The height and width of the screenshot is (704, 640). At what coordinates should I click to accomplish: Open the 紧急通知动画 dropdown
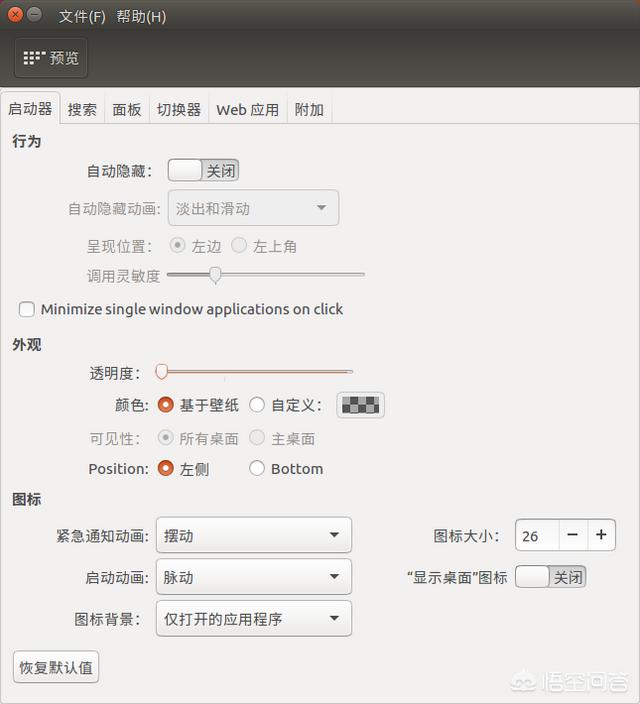[254, 535]
